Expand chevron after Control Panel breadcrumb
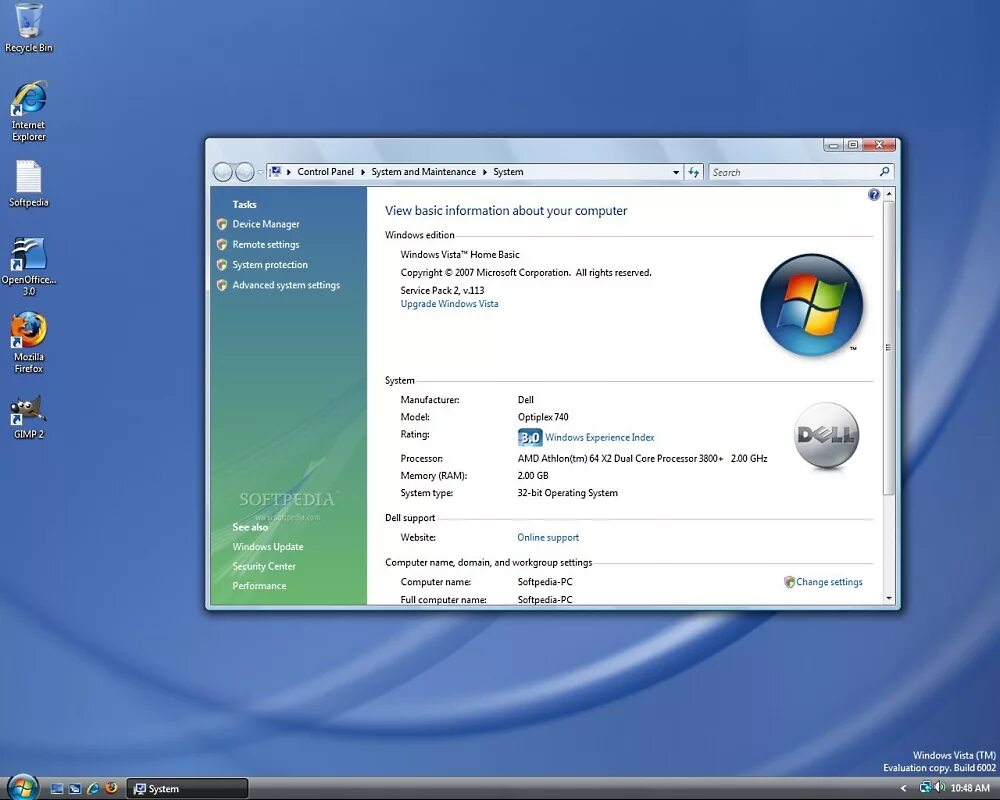1000x800 pixels. coord(363,172)
